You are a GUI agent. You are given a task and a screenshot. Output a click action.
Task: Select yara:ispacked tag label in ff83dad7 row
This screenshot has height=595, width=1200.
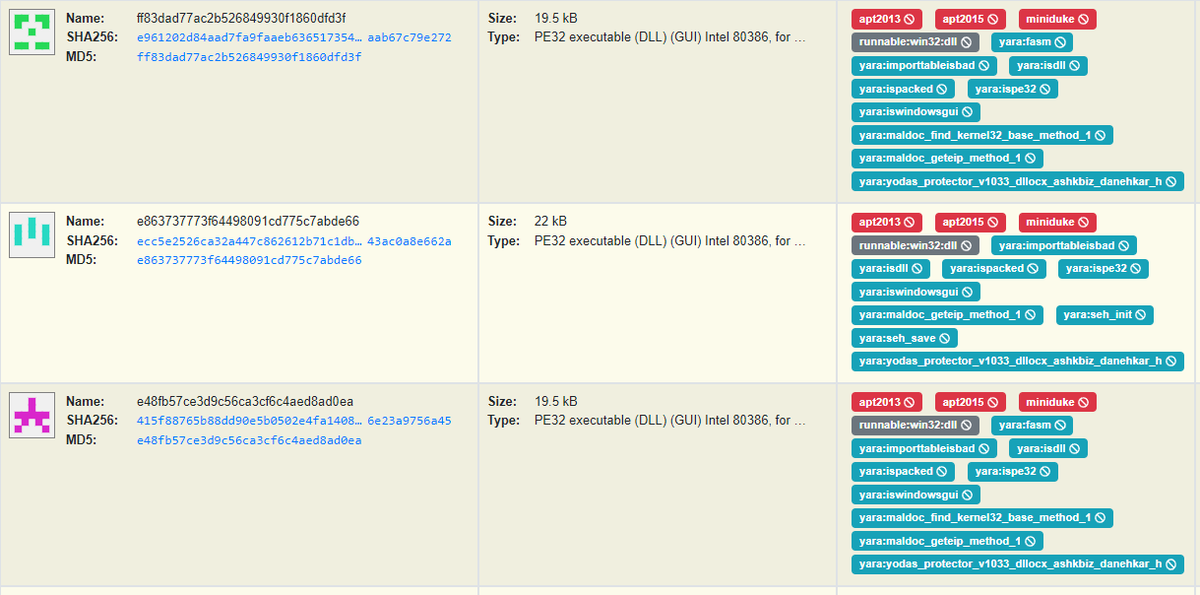tap(896, 89)
